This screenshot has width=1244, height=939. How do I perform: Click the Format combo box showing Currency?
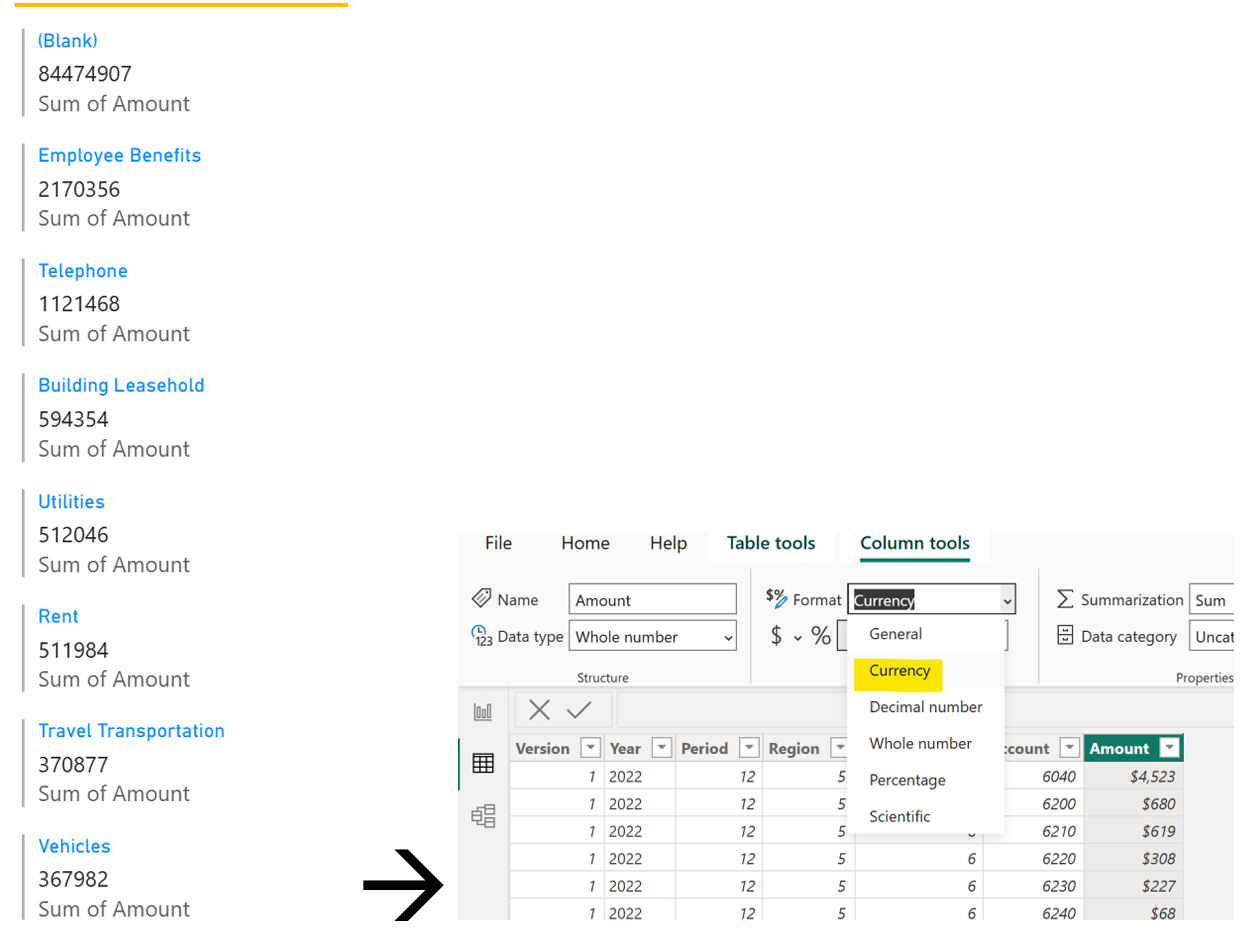pyautogui.click(x=932, y=599)
